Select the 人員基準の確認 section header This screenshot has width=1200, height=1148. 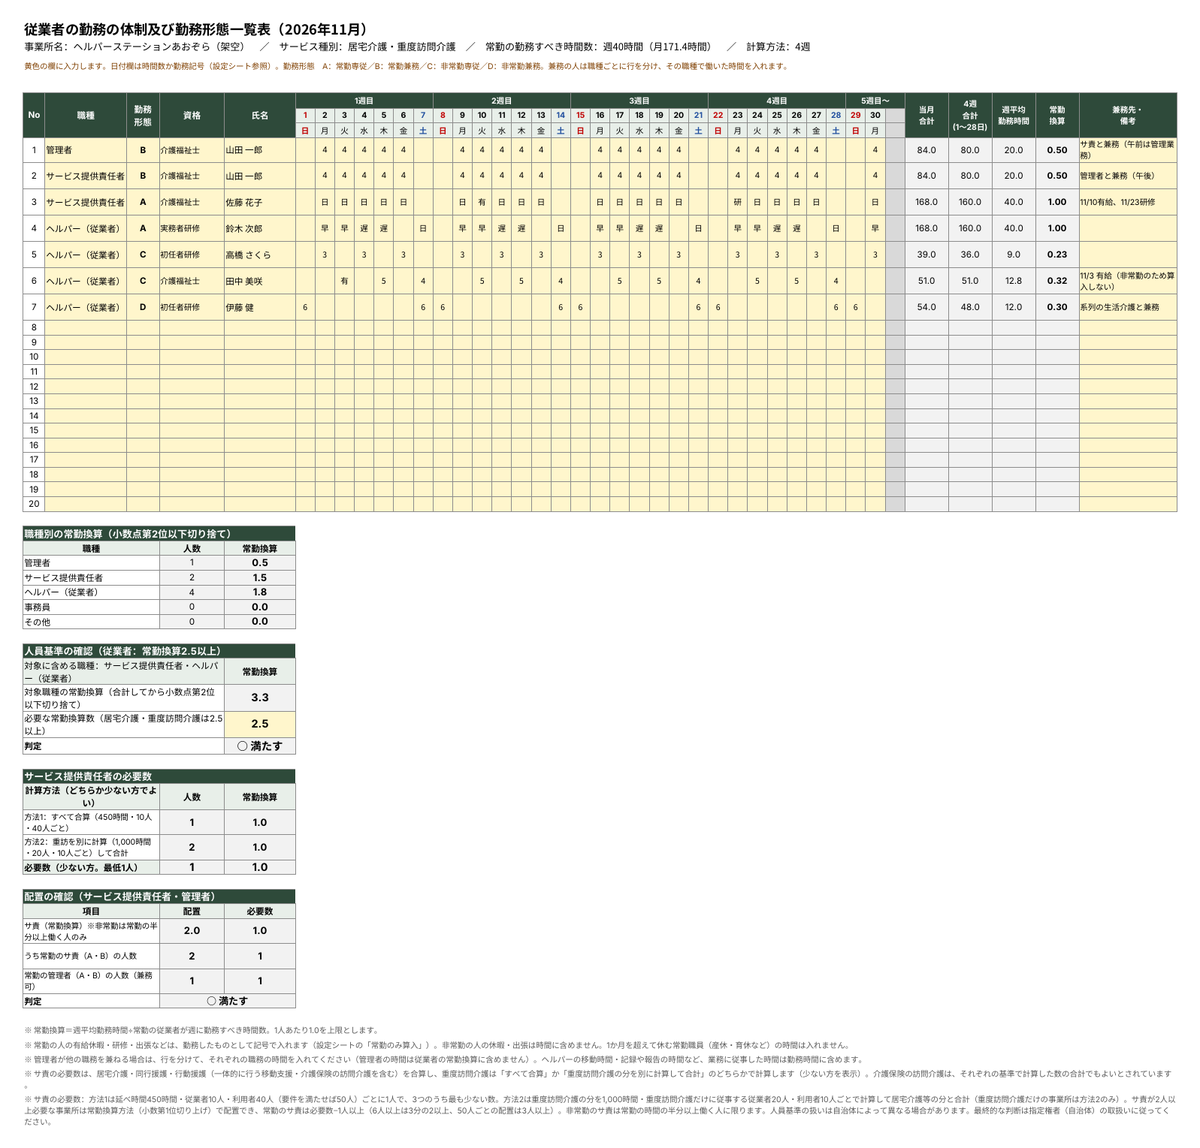pyautogui.click(x=159, y=651)
